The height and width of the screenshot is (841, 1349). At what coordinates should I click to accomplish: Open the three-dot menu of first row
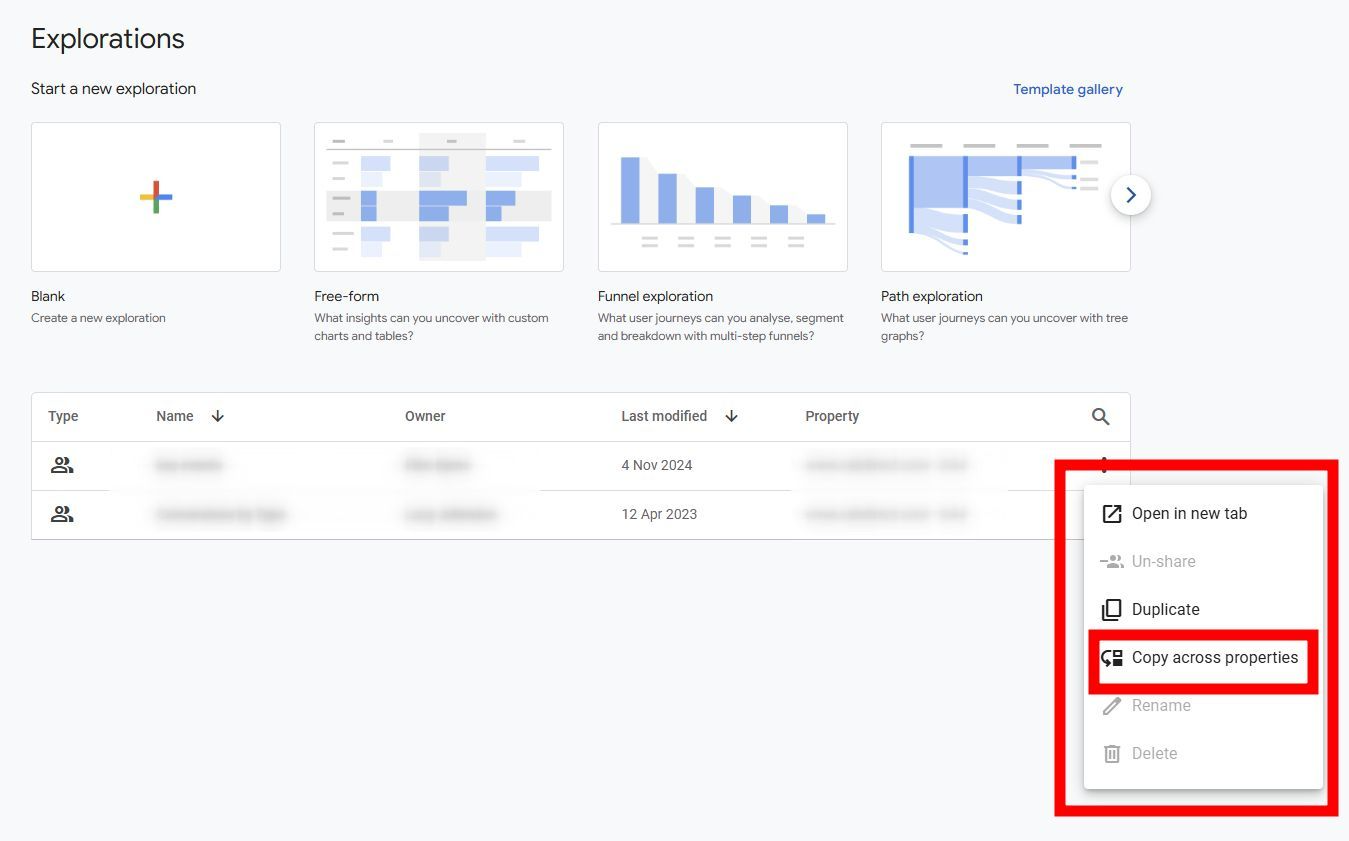[1104, 463]
